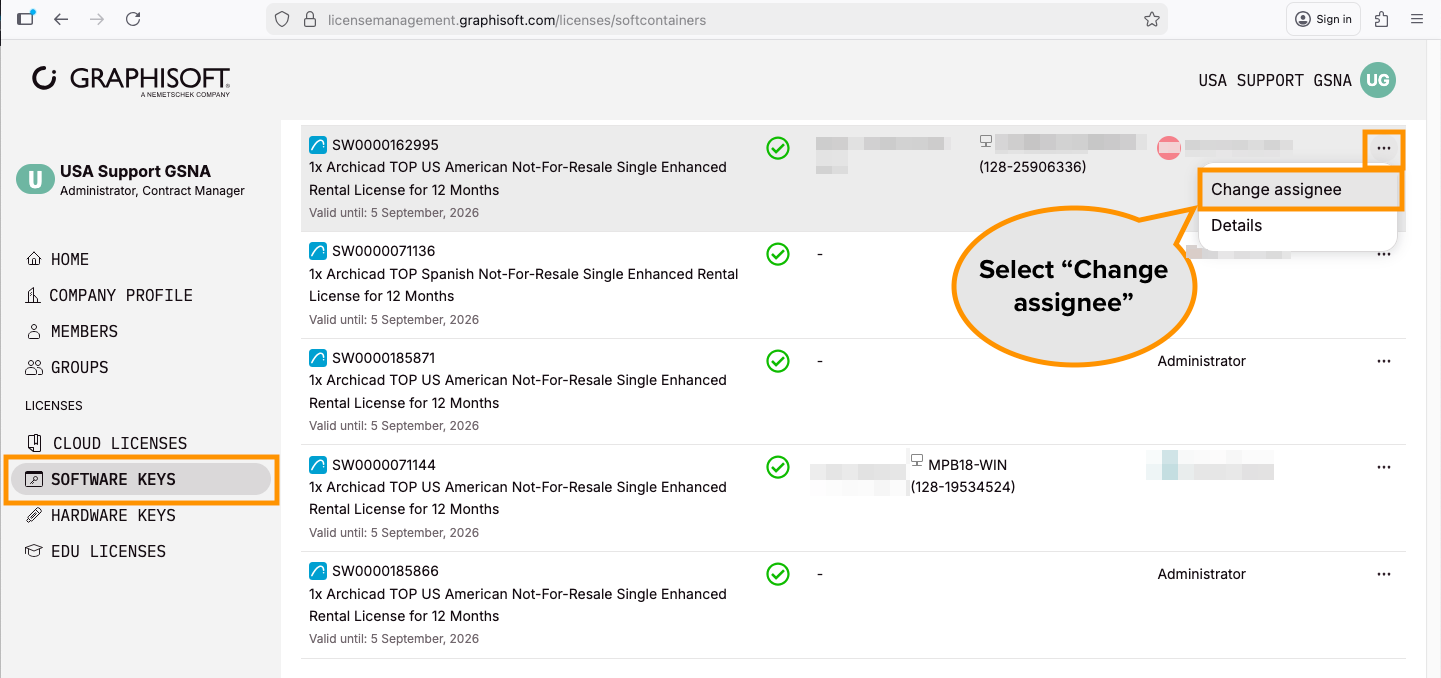Click the license number SW0000071144
This screenshot has width=1441, height=678.
point(384,464)
